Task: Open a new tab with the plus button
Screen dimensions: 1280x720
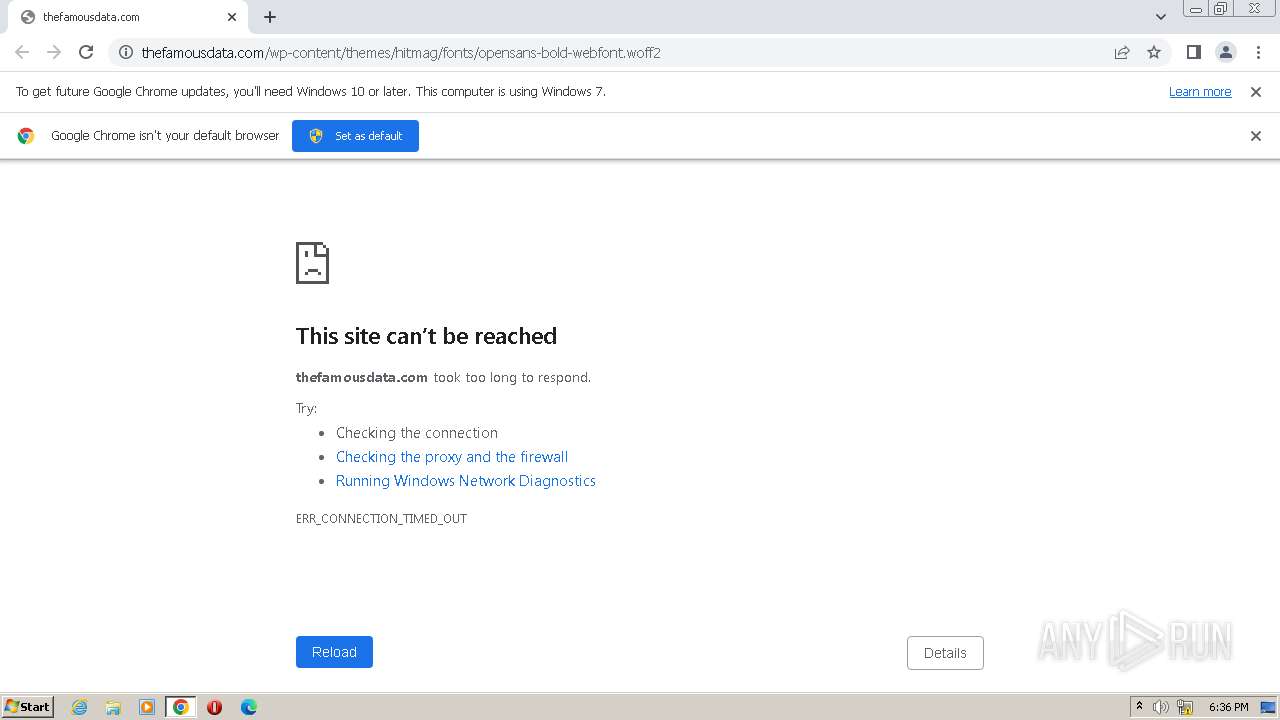Action: 270,17
